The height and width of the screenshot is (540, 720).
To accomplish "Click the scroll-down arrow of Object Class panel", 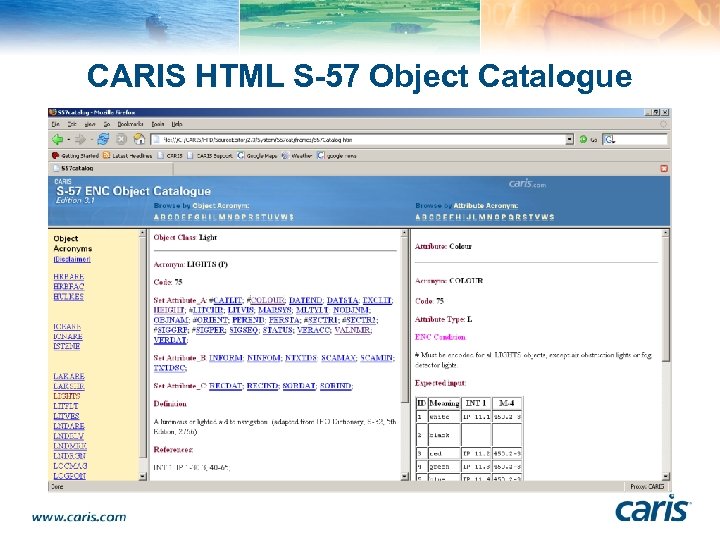I will point(405,476).
